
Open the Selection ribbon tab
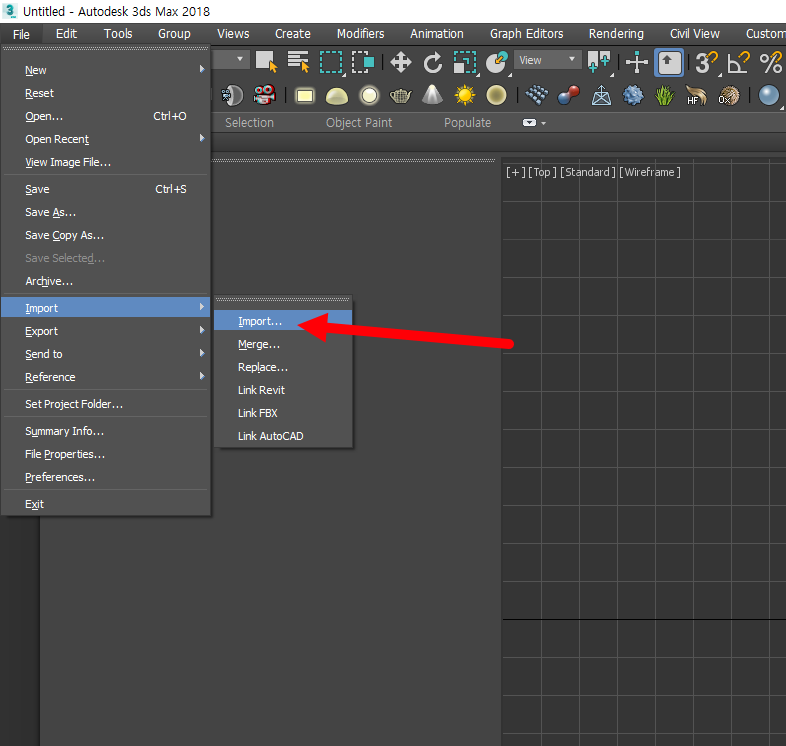pos(249,123)
